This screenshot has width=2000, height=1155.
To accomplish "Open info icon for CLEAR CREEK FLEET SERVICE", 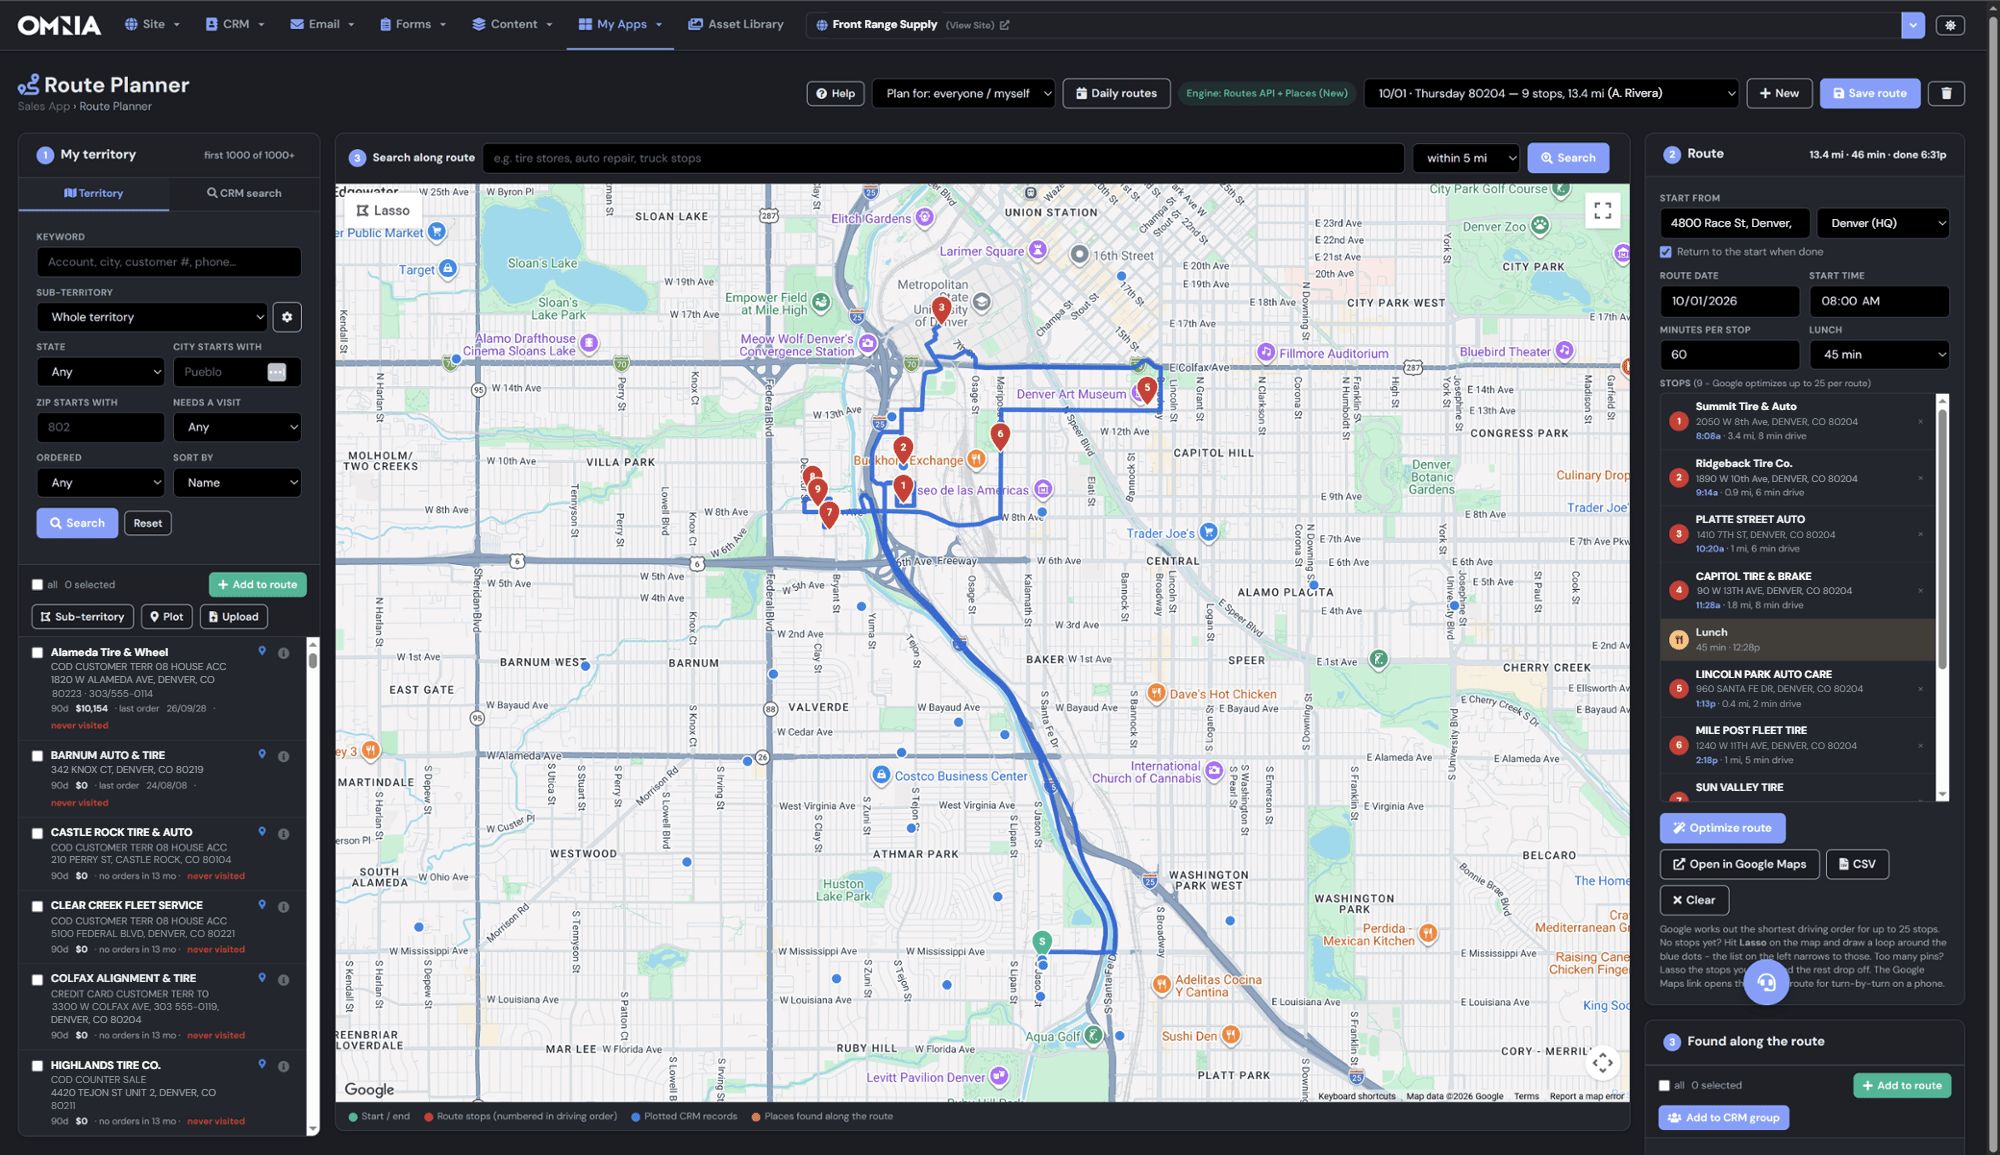I will [284, 907].
